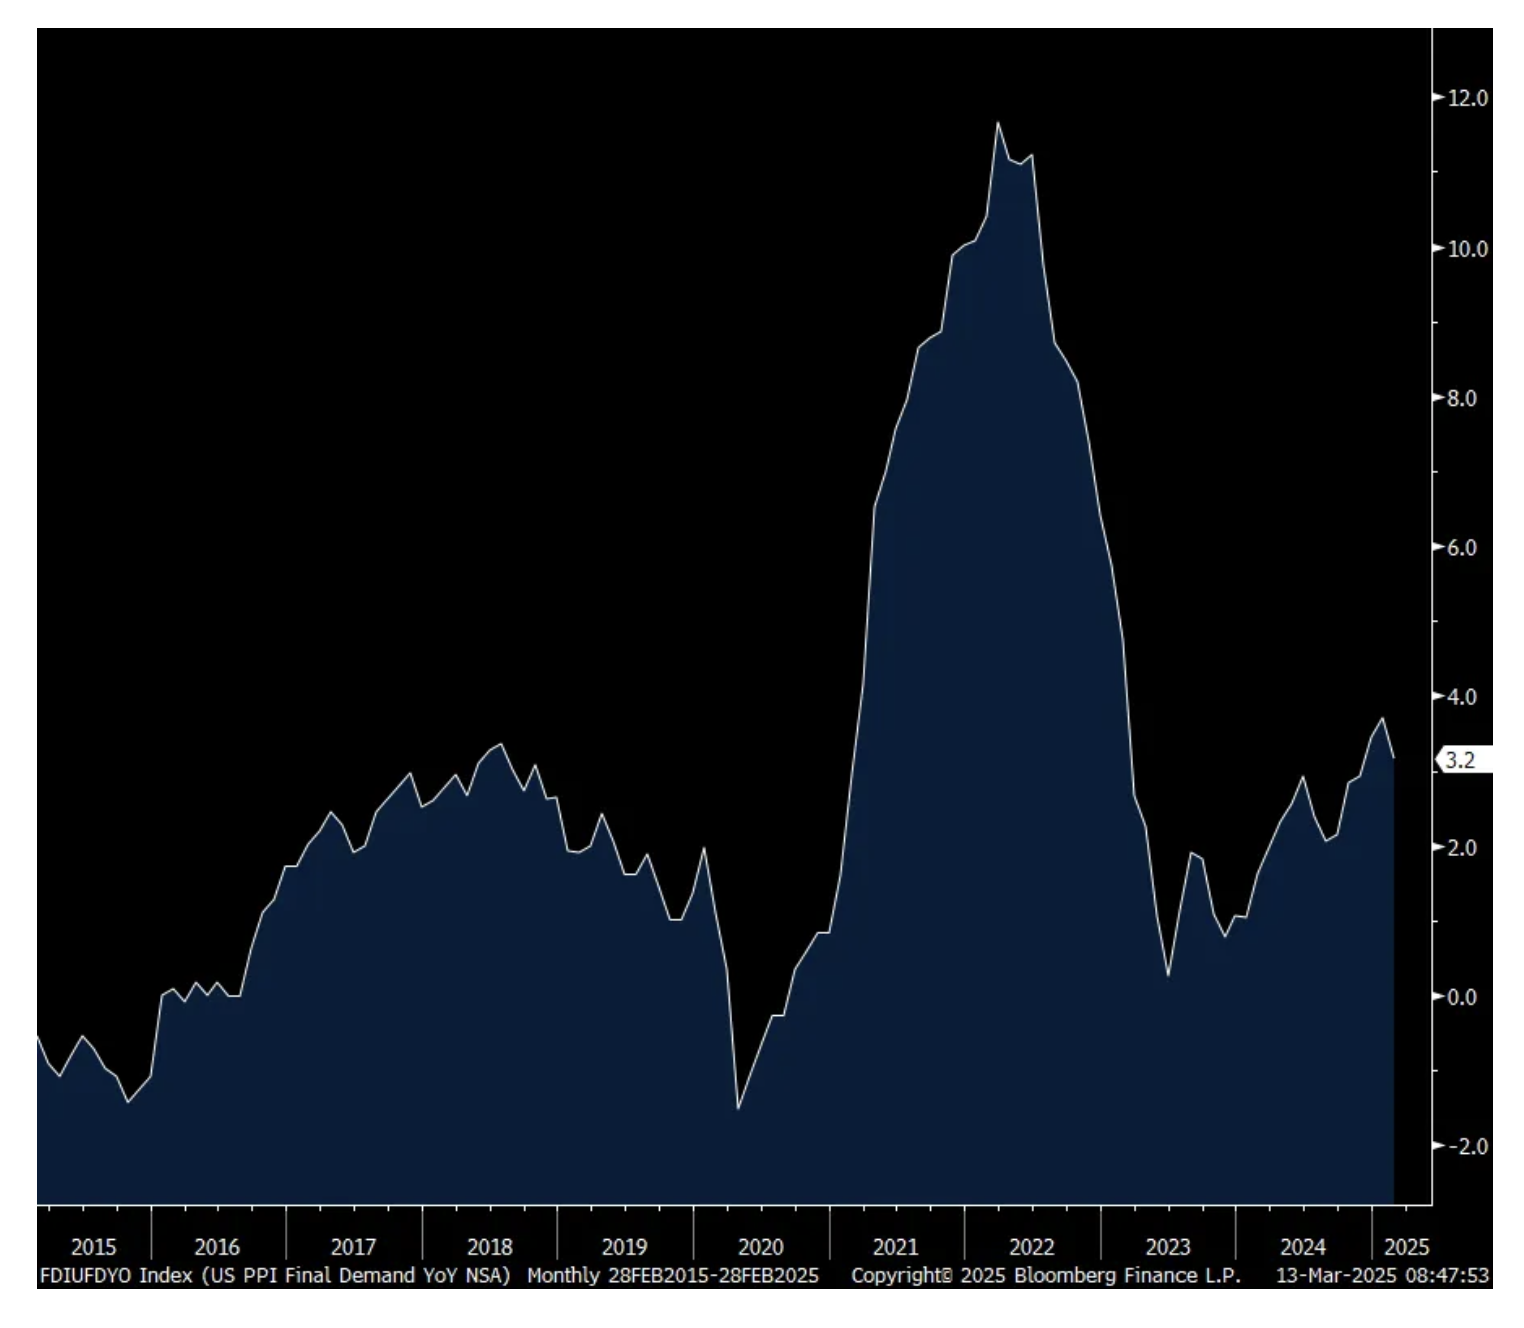The height and width of the screenshot is (1328, 1524).
Task: Pick the 2022 year label on the x-axis
Action: coord(1031,1247)
